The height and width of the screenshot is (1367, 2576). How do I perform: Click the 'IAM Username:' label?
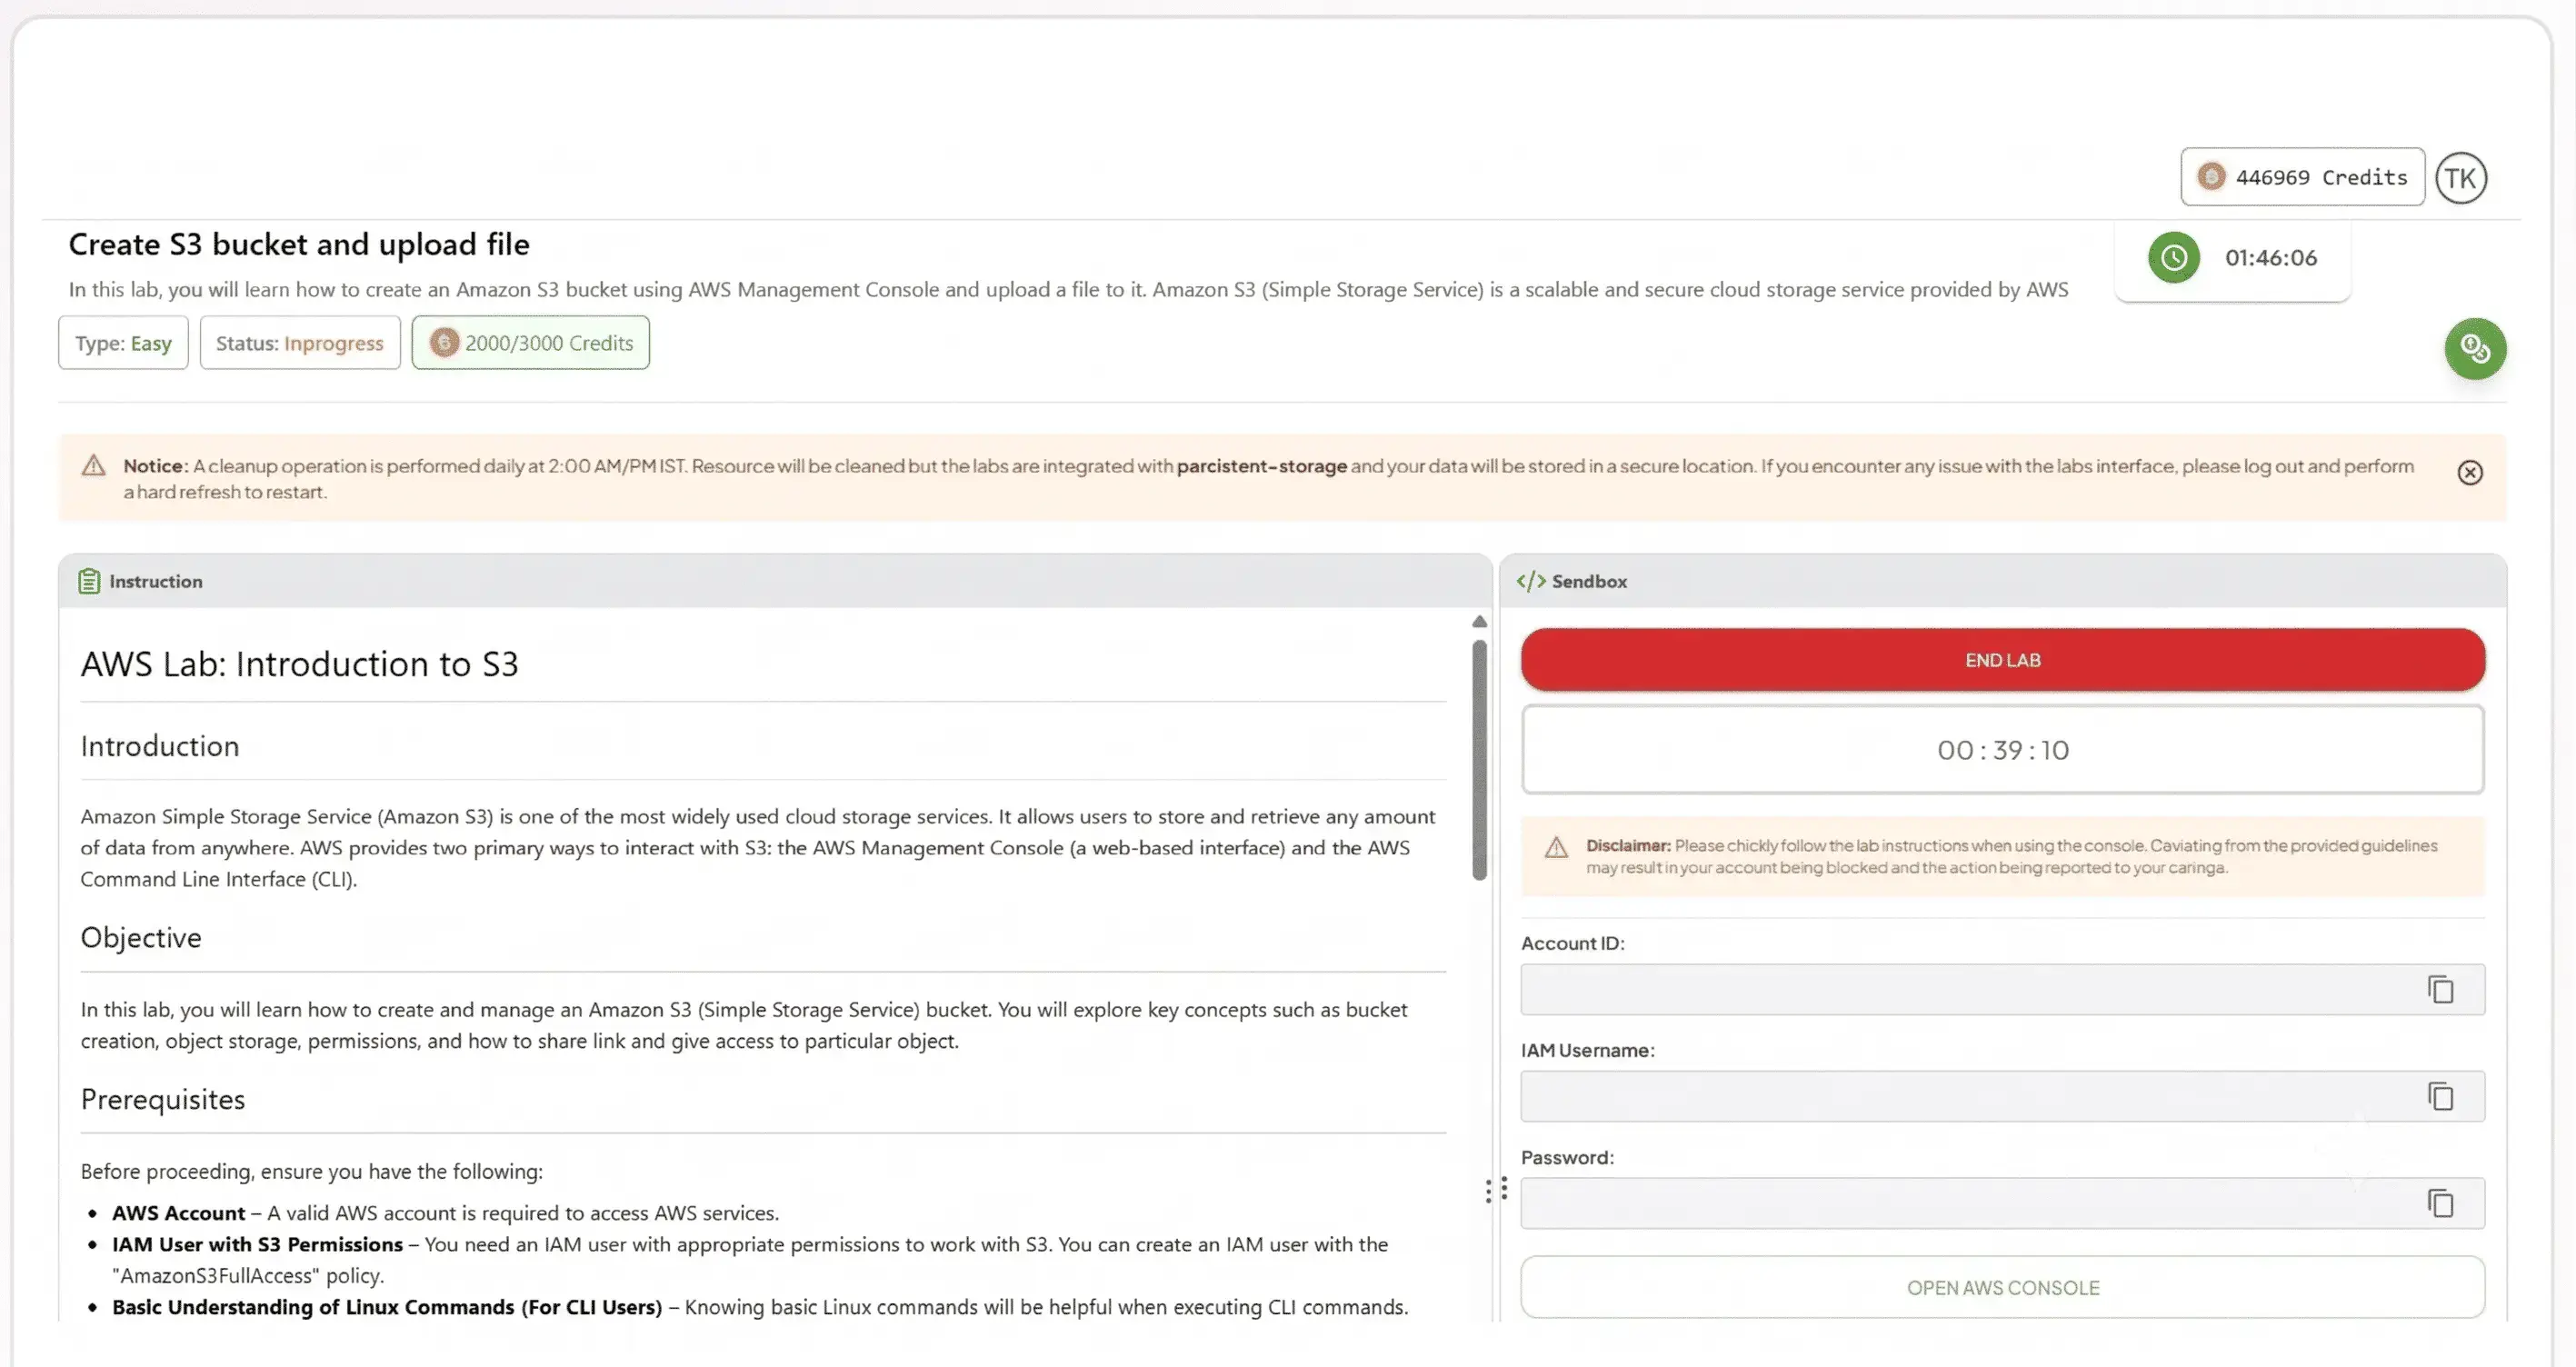click(1587, 1051)
